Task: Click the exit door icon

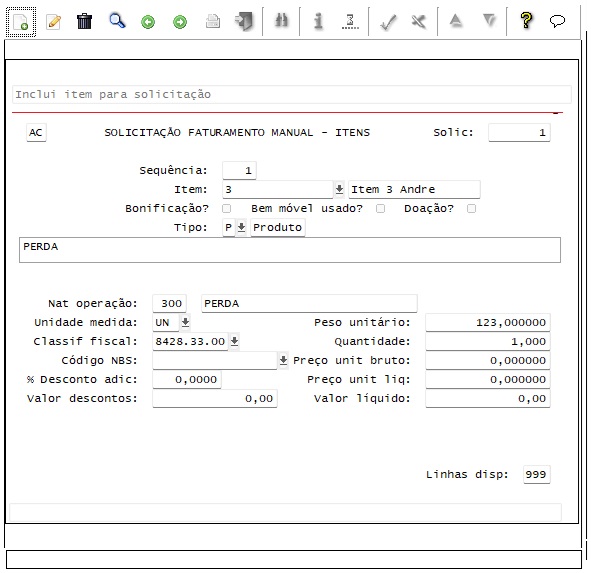Action: click(x=244, y=21)
